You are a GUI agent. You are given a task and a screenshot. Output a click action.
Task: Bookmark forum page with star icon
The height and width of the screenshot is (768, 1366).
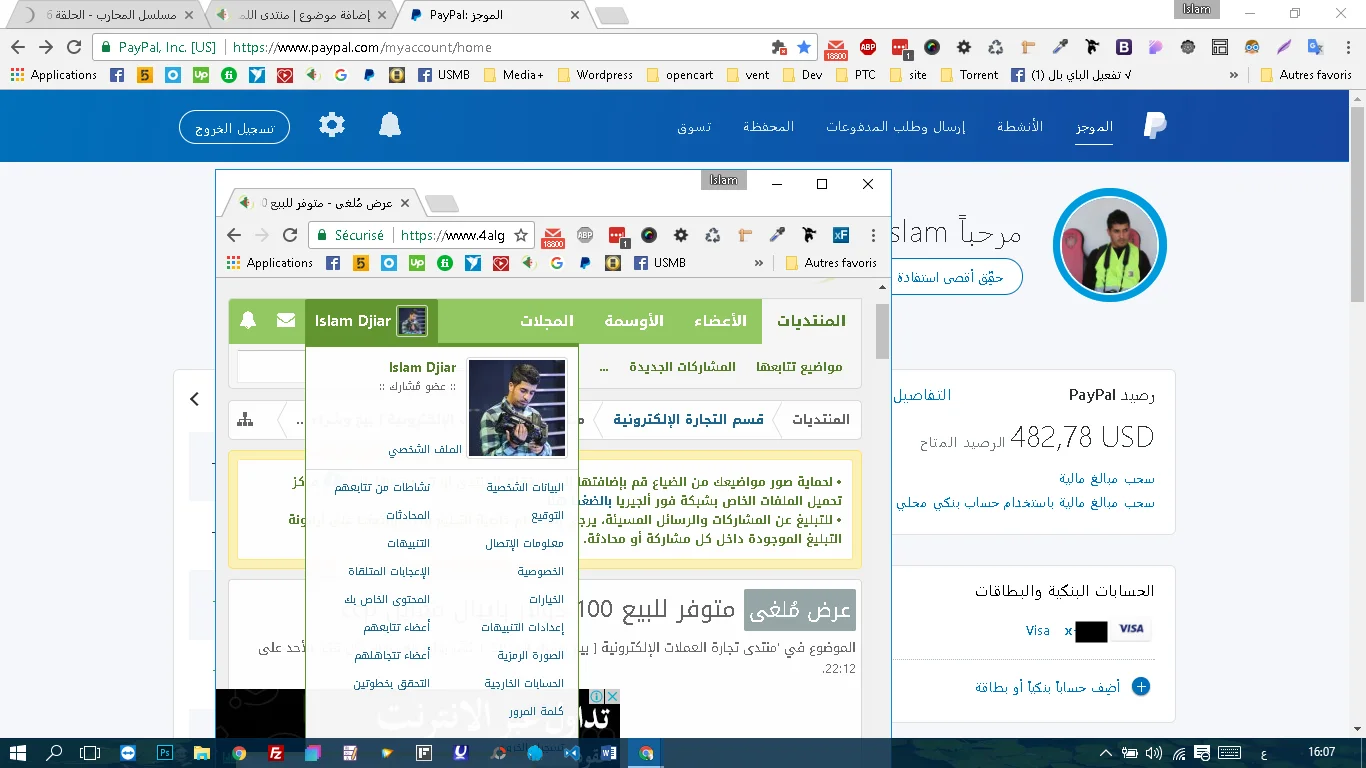(x=521, y=235)
